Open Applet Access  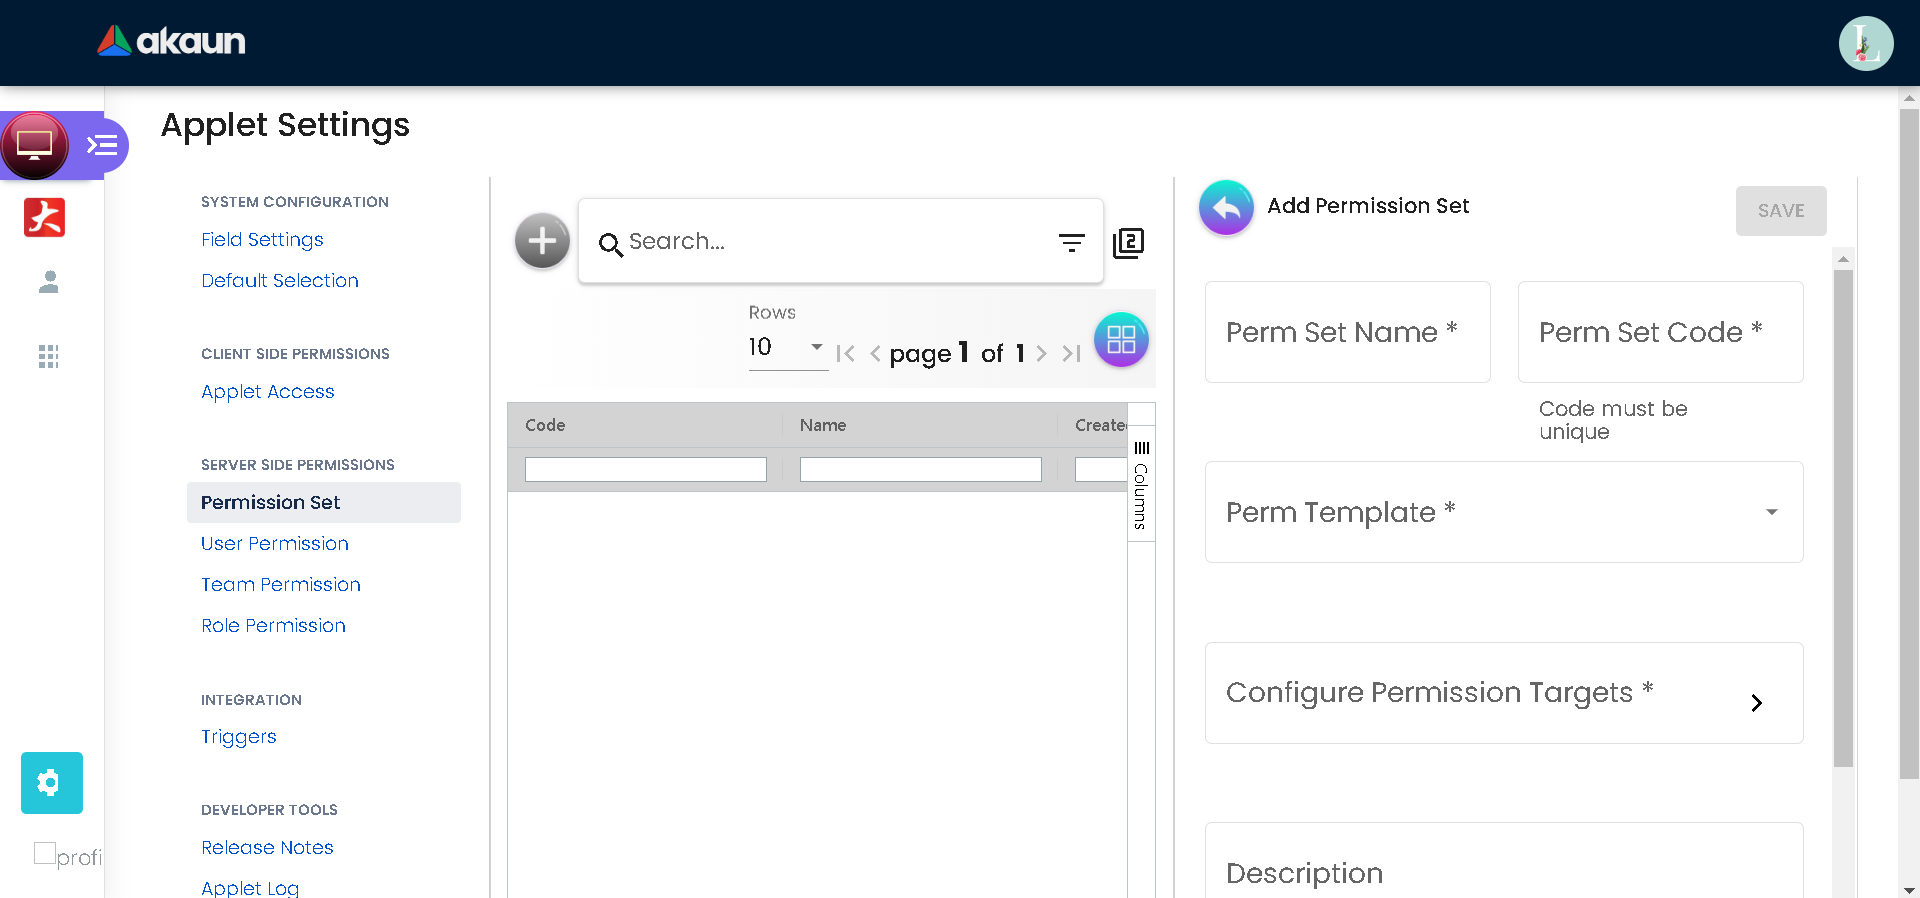pos(268,392)
